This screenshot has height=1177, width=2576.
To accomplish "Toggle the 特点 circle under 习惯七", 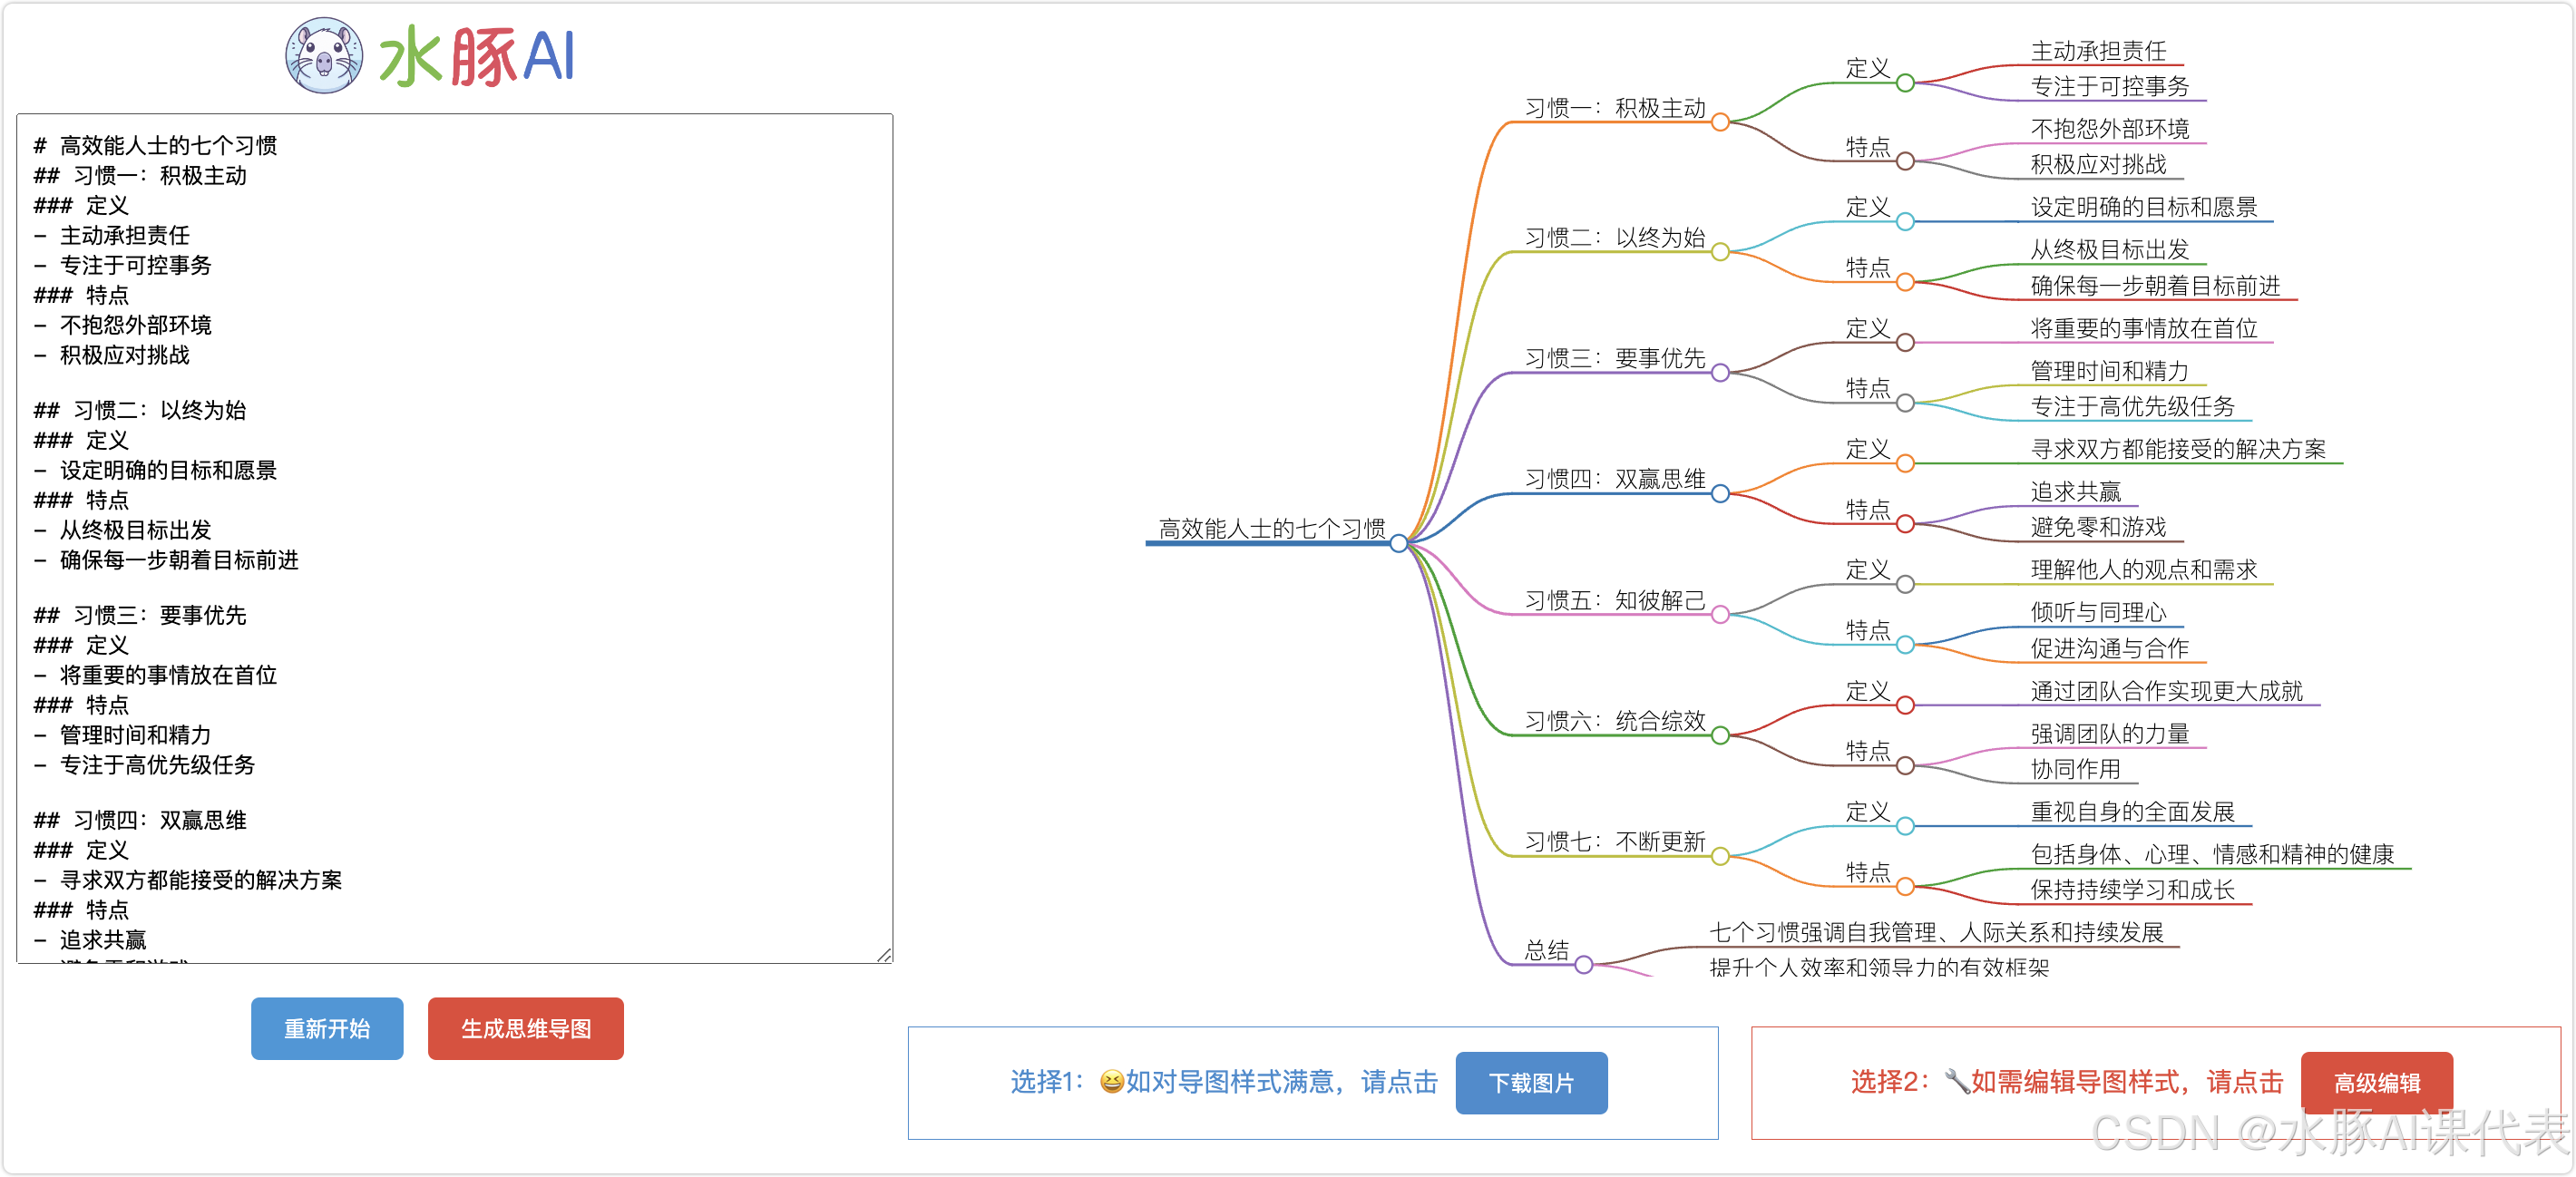I will 1906,887.
